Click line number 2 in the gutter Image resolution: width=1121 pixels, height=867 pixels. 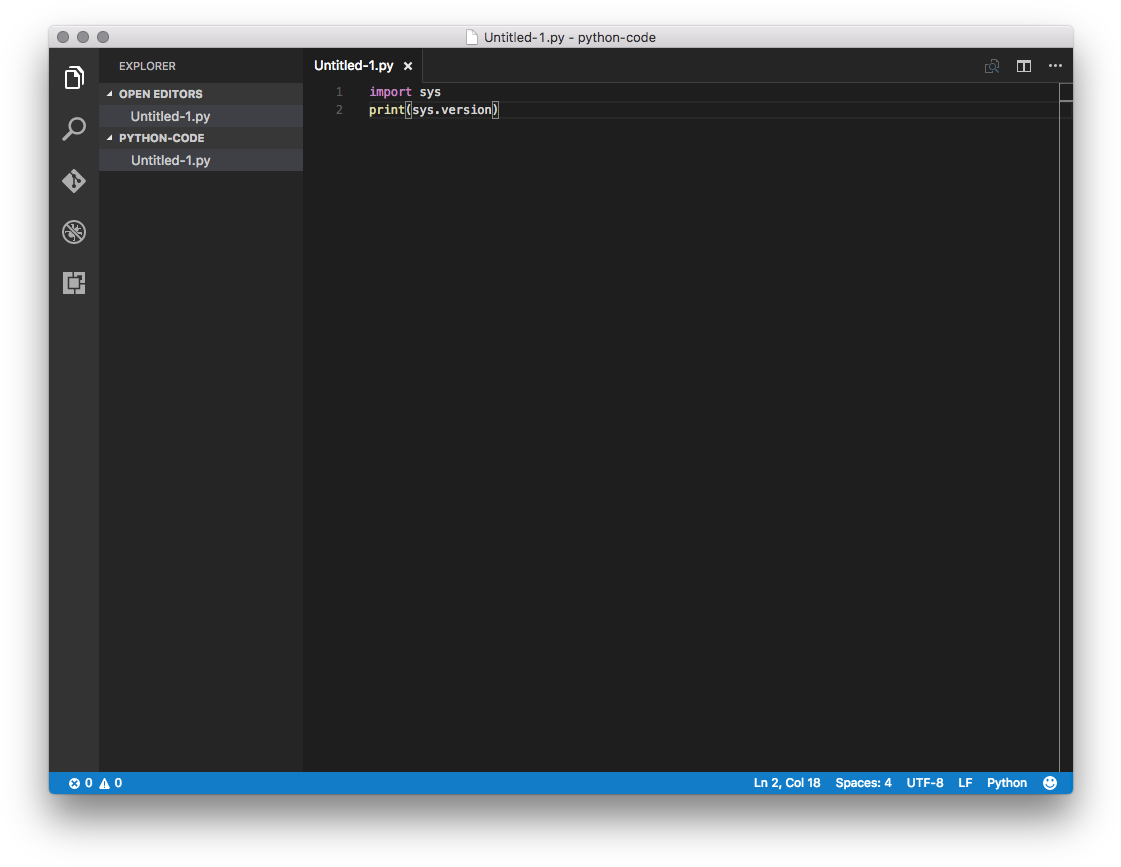pos(339,110)
